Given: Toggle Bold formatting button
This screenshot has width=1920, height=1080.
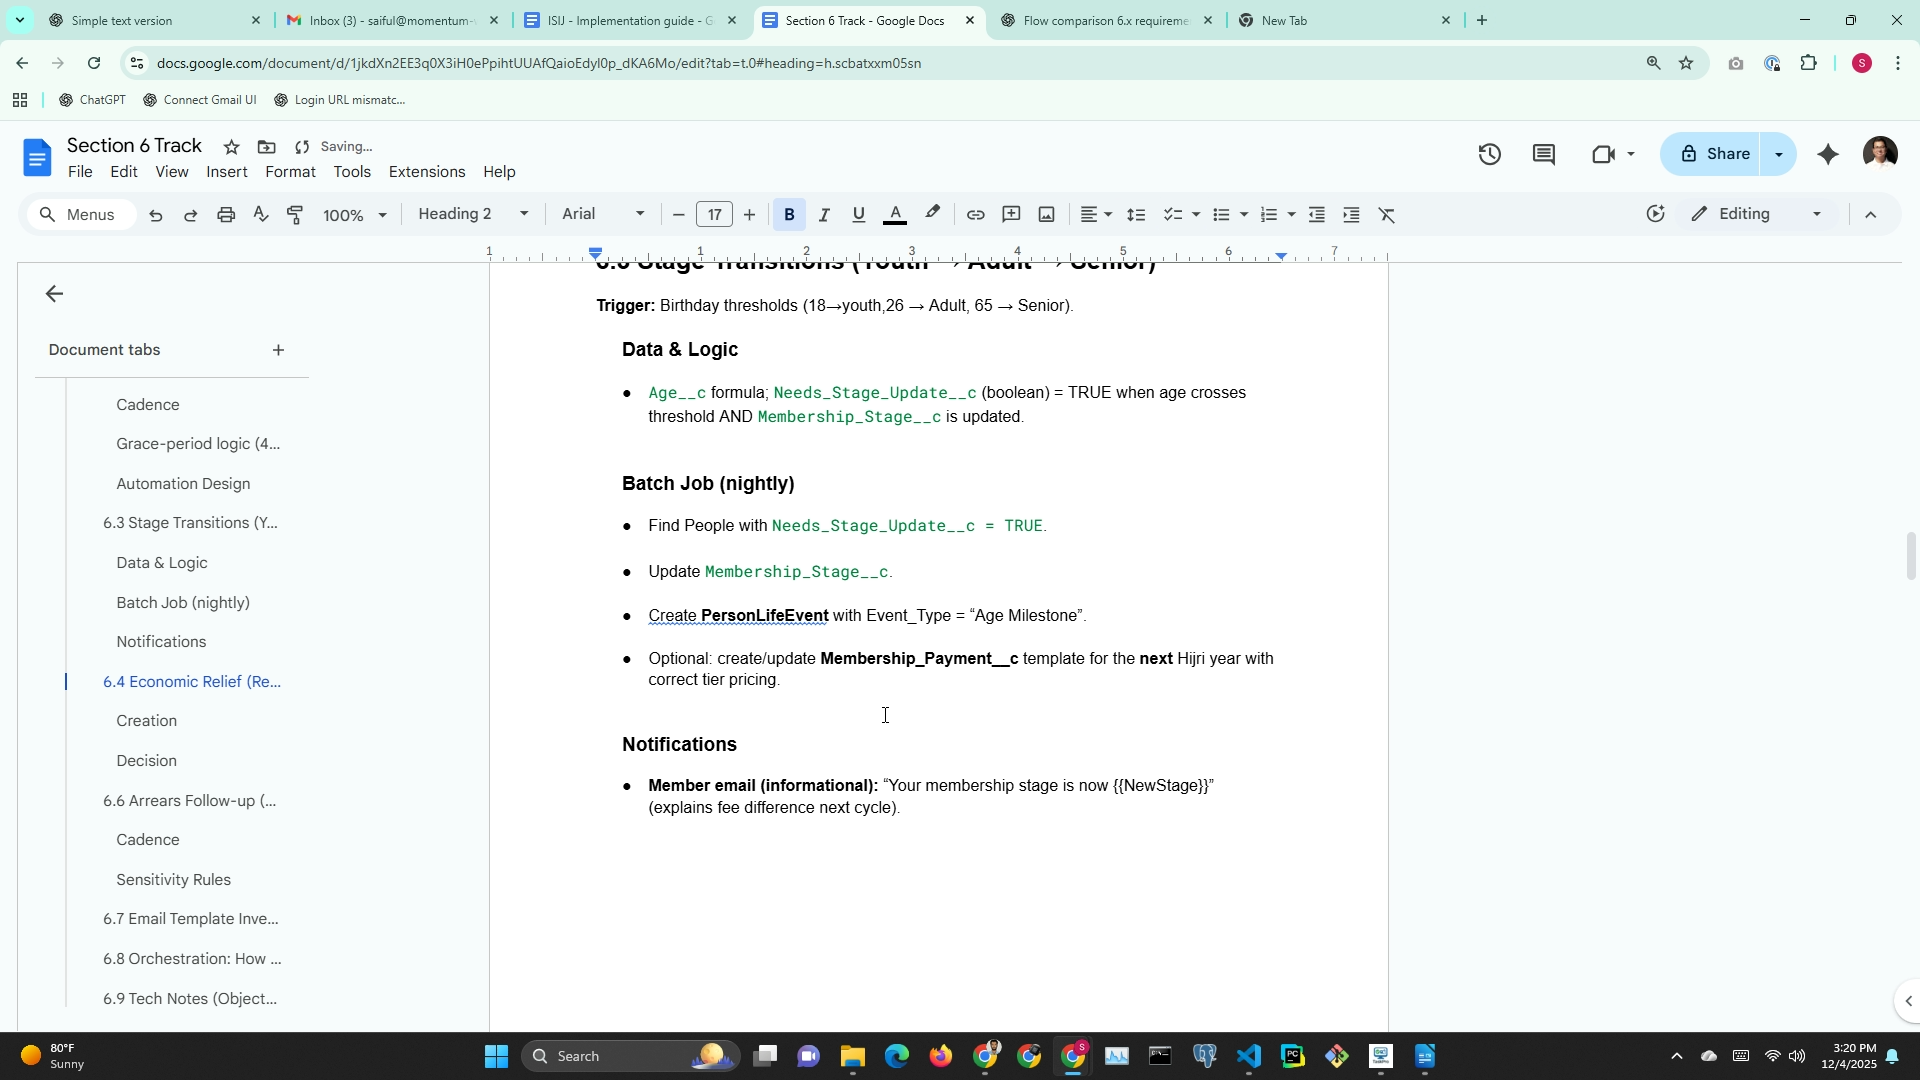Looking at the screenshot, I should (789, 215).
